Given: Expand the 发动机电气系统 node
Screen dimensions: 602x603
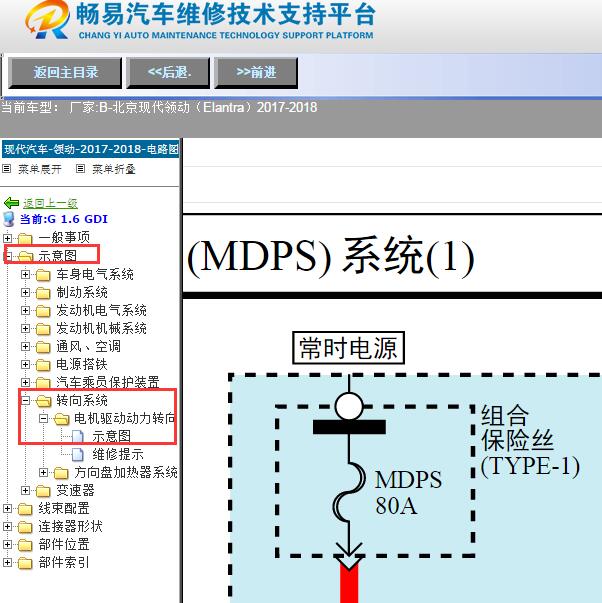Looking at the screenshot, I should (x=25, y=310).
